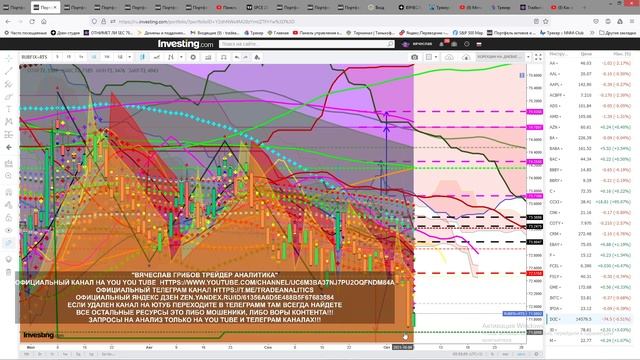Change the candlestick chart style
Viewport: 640px width, 360px height.
[x=142, y=57]
